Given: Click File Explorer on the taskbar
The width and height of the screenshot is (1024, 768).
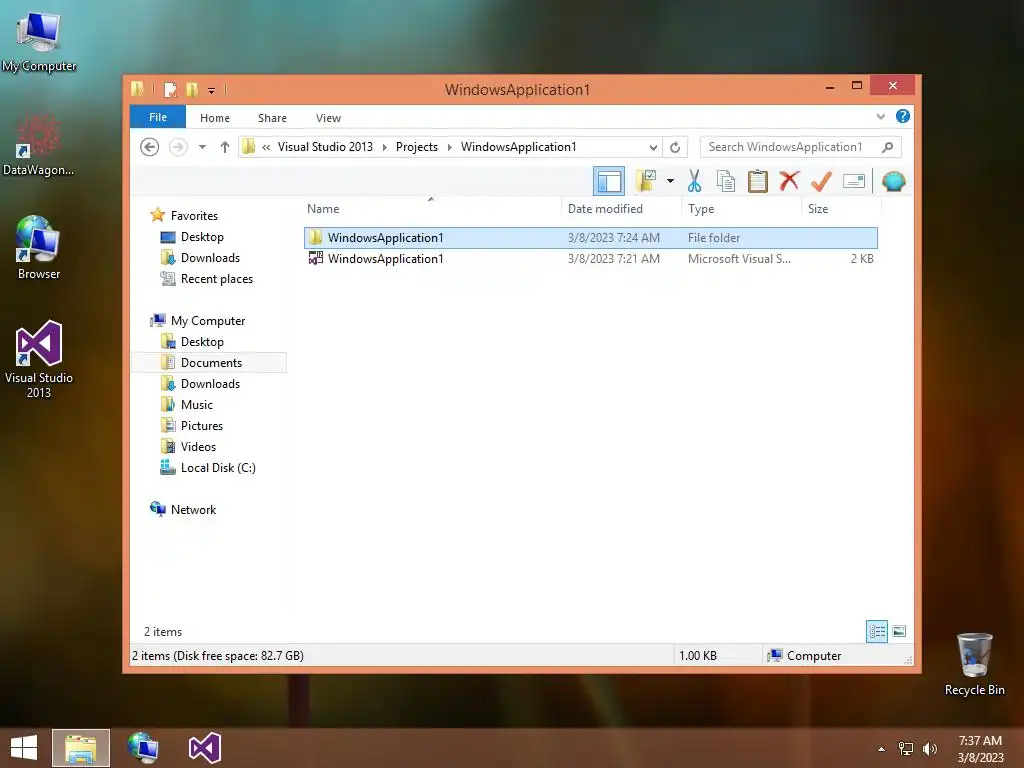Looking at the screenshot, I should coord(81,748).
